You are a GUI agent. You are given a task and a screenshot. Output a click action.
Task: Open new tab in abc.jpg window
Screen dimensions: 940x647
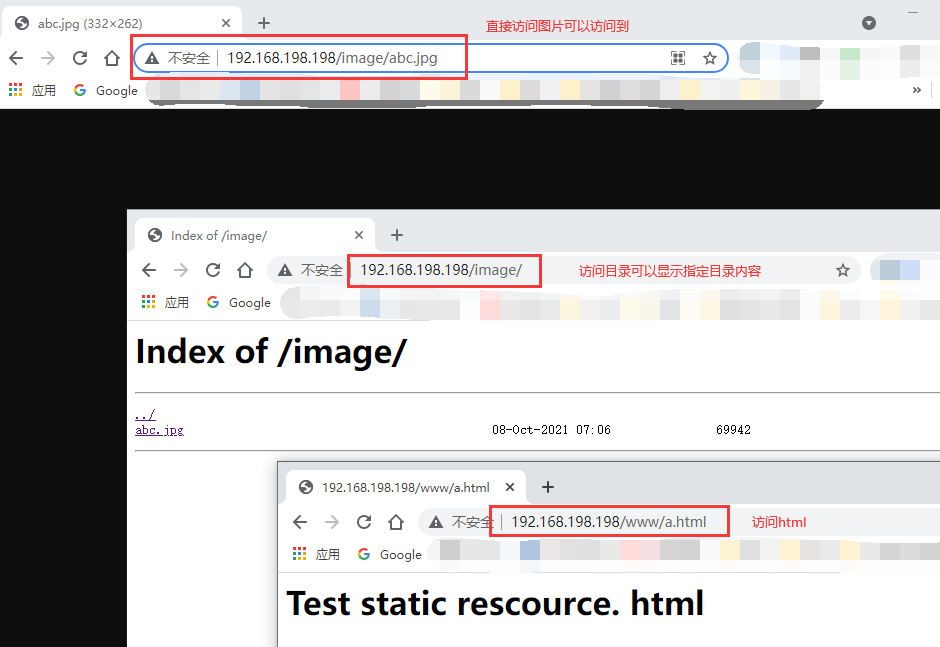(x=264, y=23)
